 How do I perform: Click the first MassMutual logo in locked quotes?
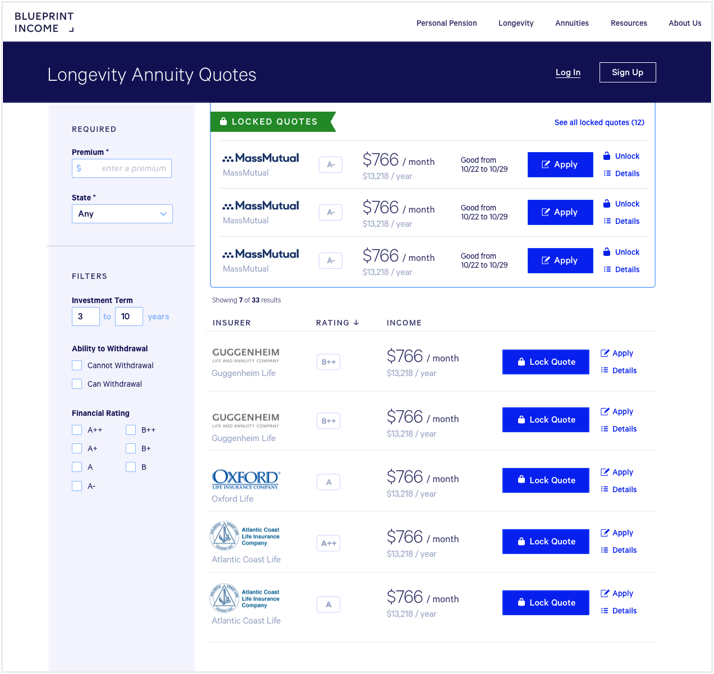point(260,158)
